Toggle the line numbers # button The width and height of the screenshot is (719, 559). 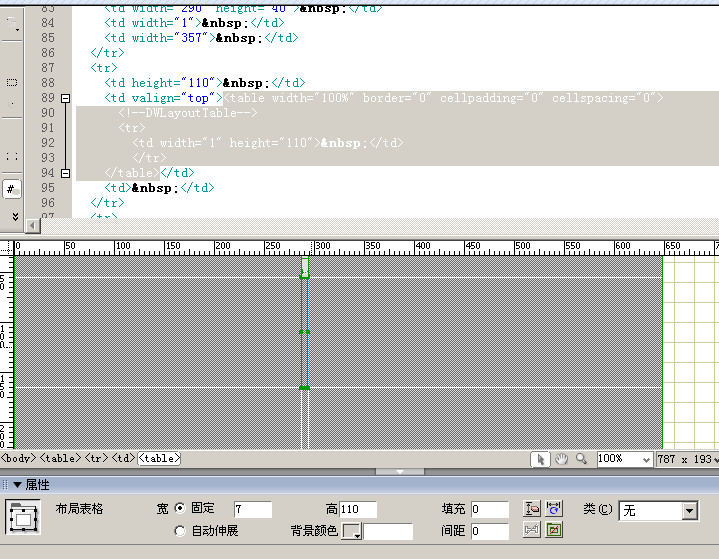(x=12, y=188)
